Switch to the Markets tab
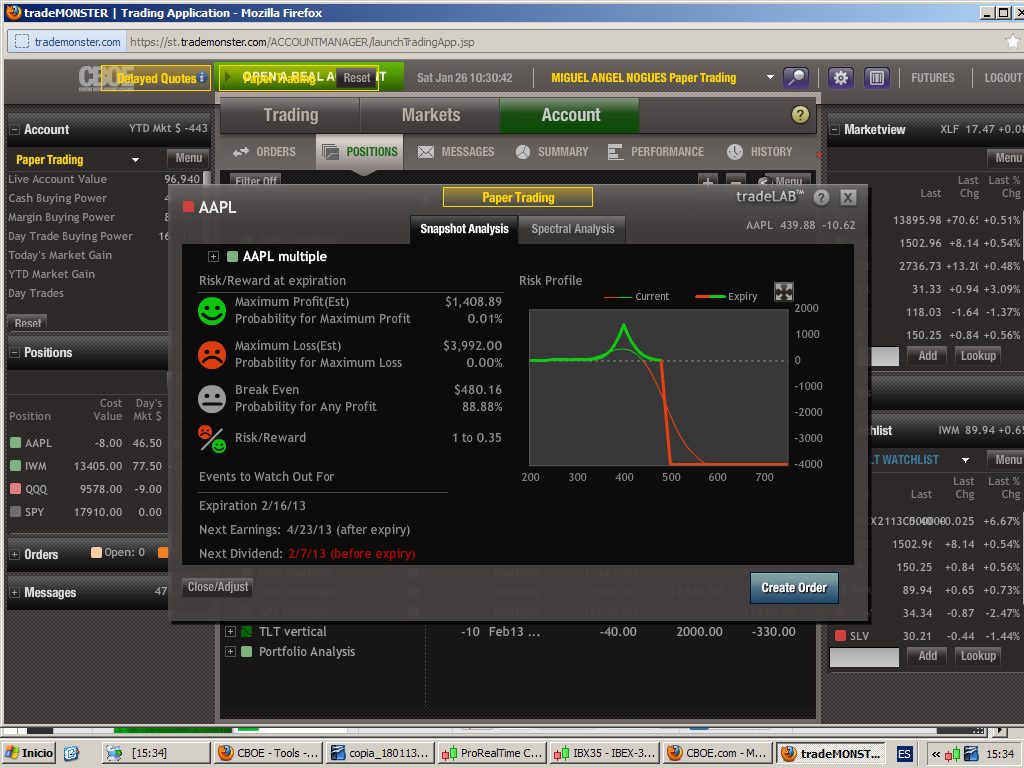This screenshot has height=768, width=1024. [430, 115]
